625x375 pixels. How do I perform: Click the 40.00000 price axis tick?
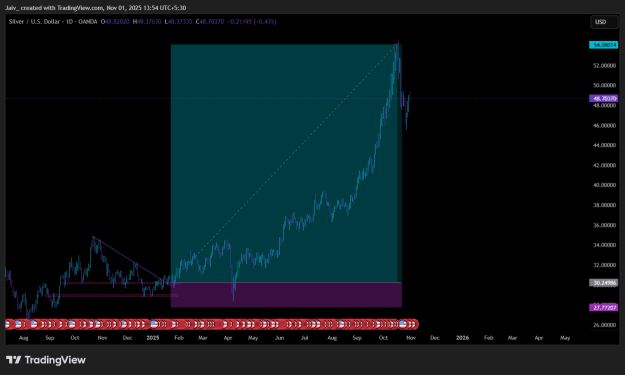[604, 185]
